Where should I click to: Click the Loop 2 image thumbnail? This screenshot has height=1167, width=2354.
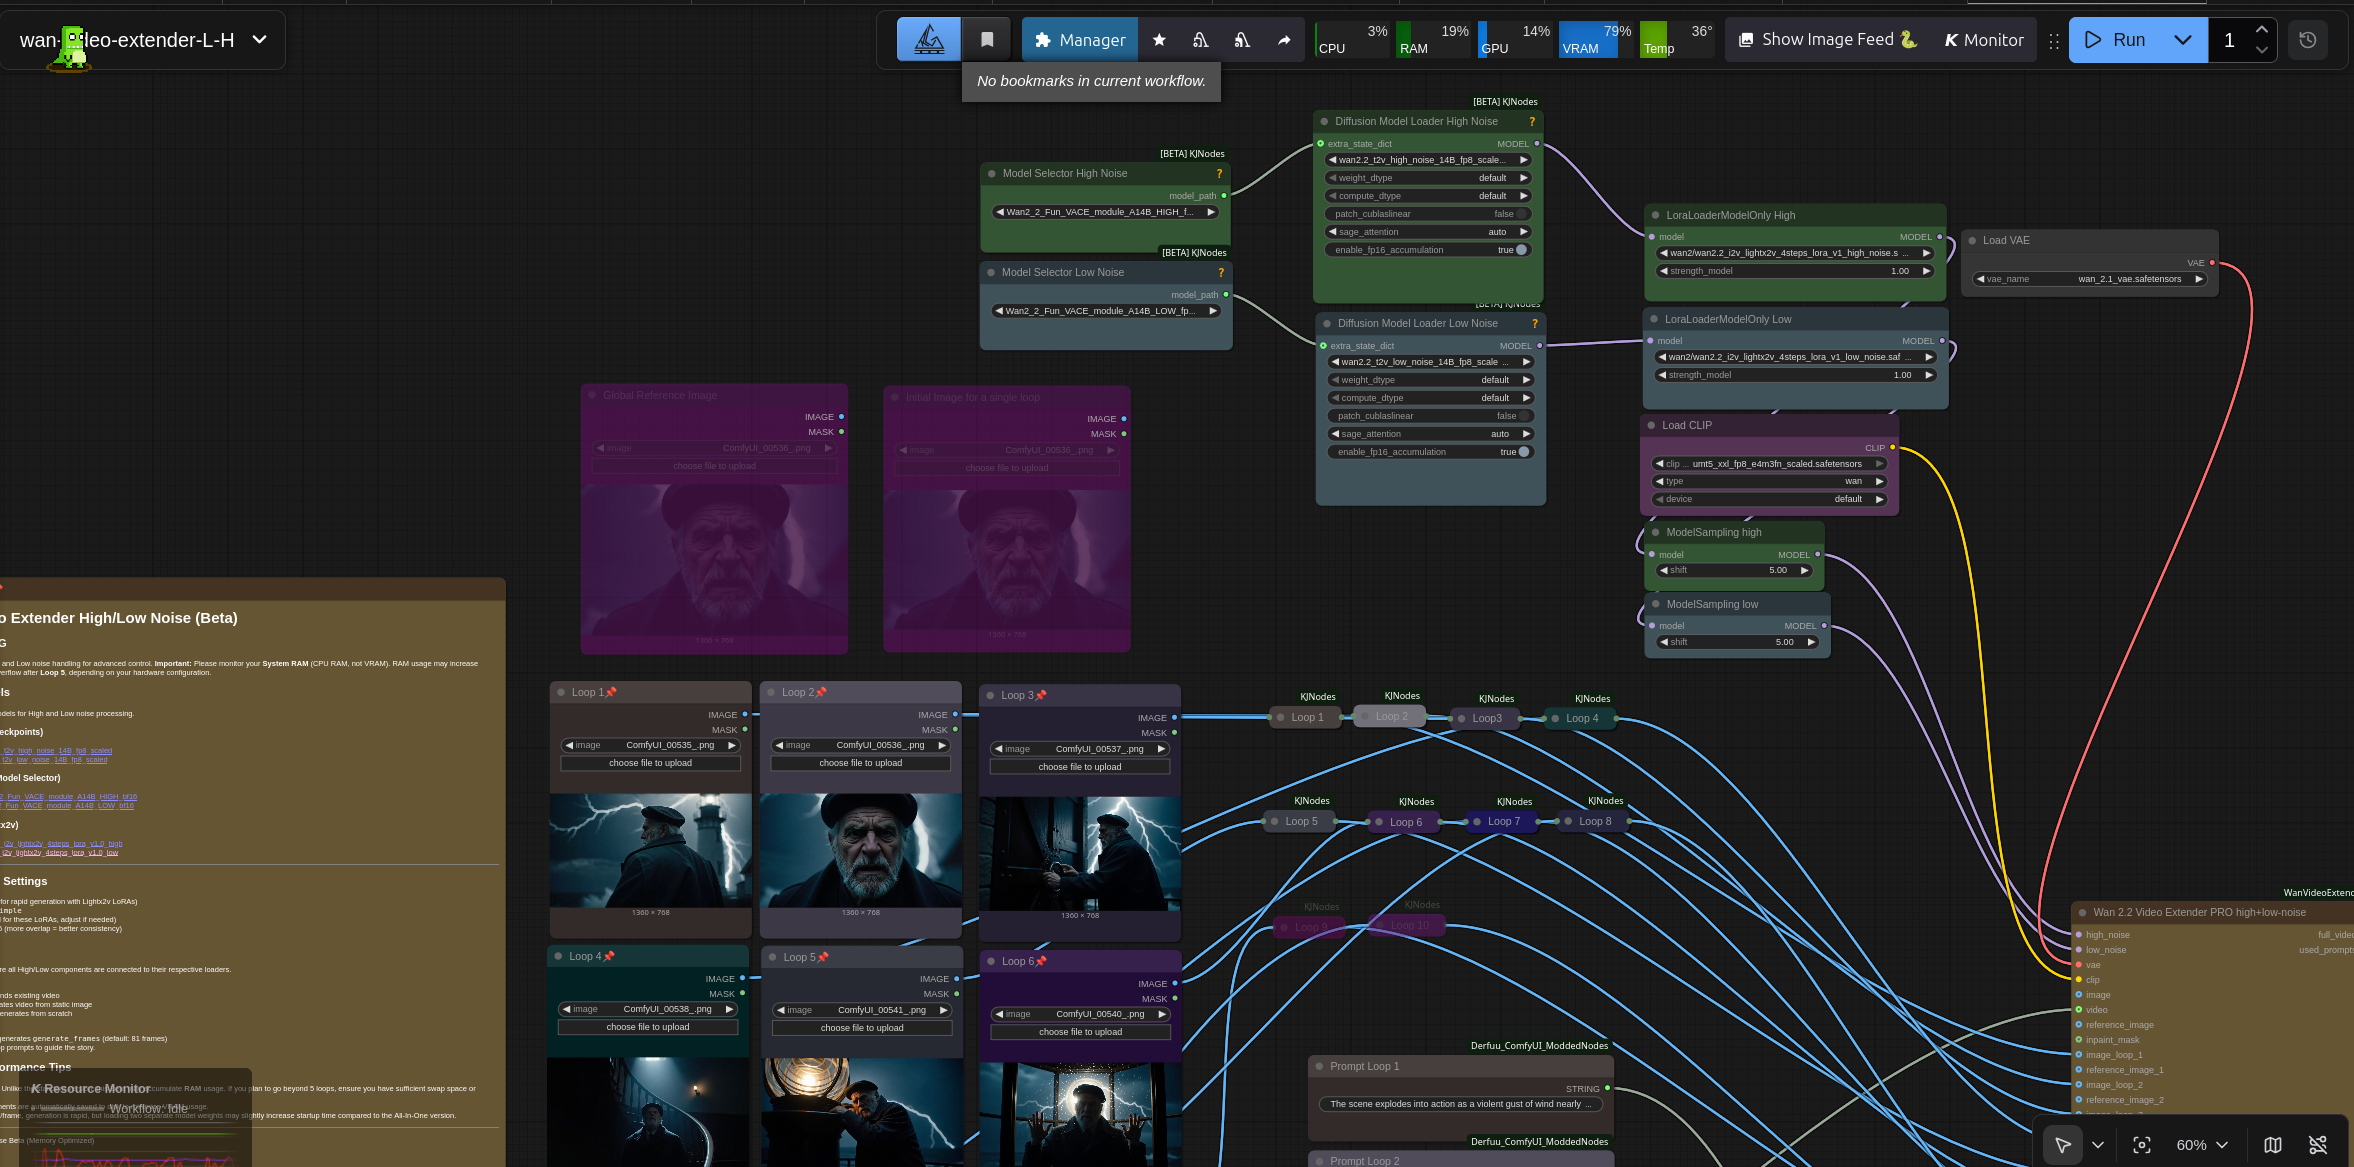(x=860, y=850)
